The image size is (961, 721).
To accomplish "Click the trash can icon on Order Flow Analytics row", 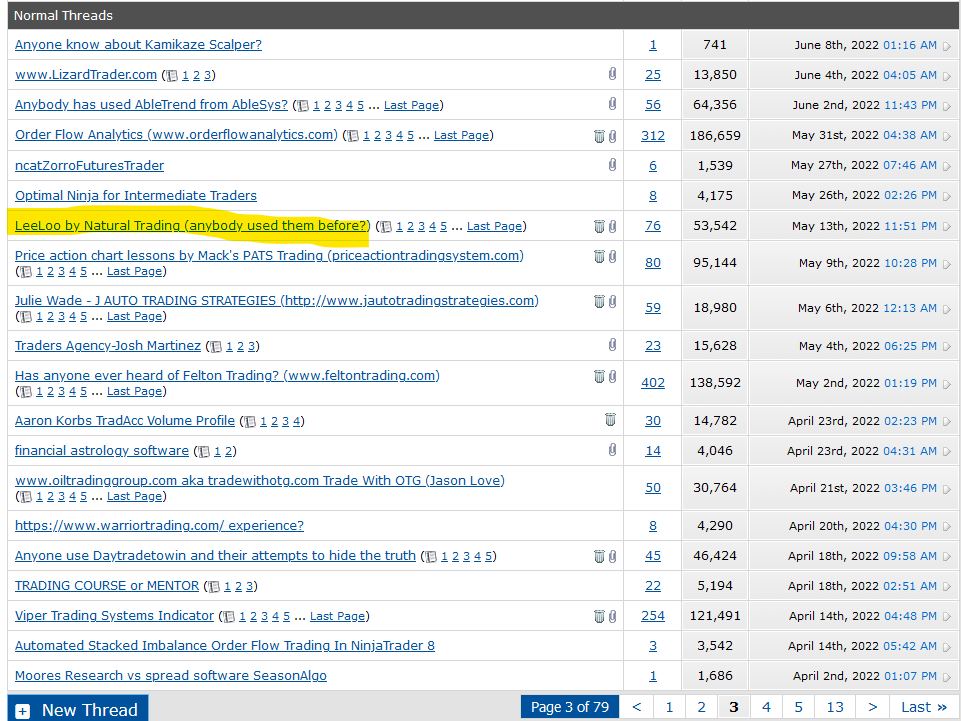I will (x=599, y=136).
